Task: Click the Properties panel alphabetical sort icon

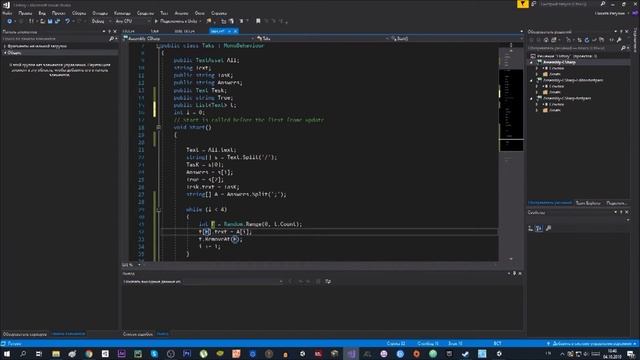Action: pyautogui.click(x=539, y=229)
